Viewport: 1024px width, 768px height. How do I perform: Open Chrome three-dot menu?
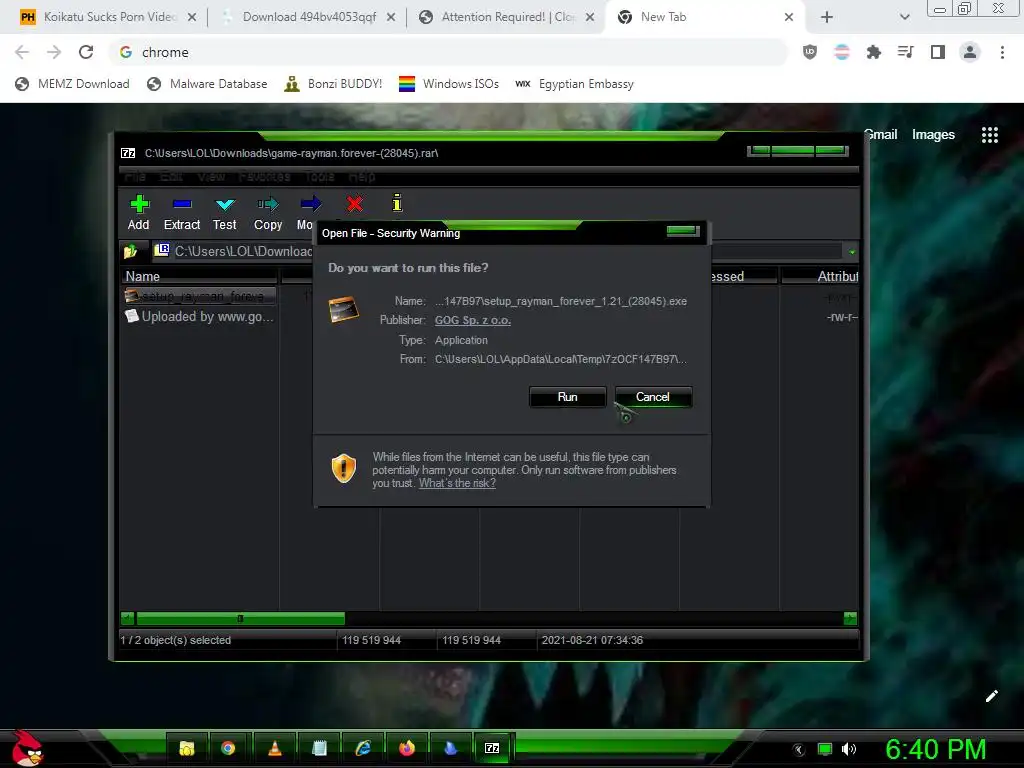tap(1002, 52)
